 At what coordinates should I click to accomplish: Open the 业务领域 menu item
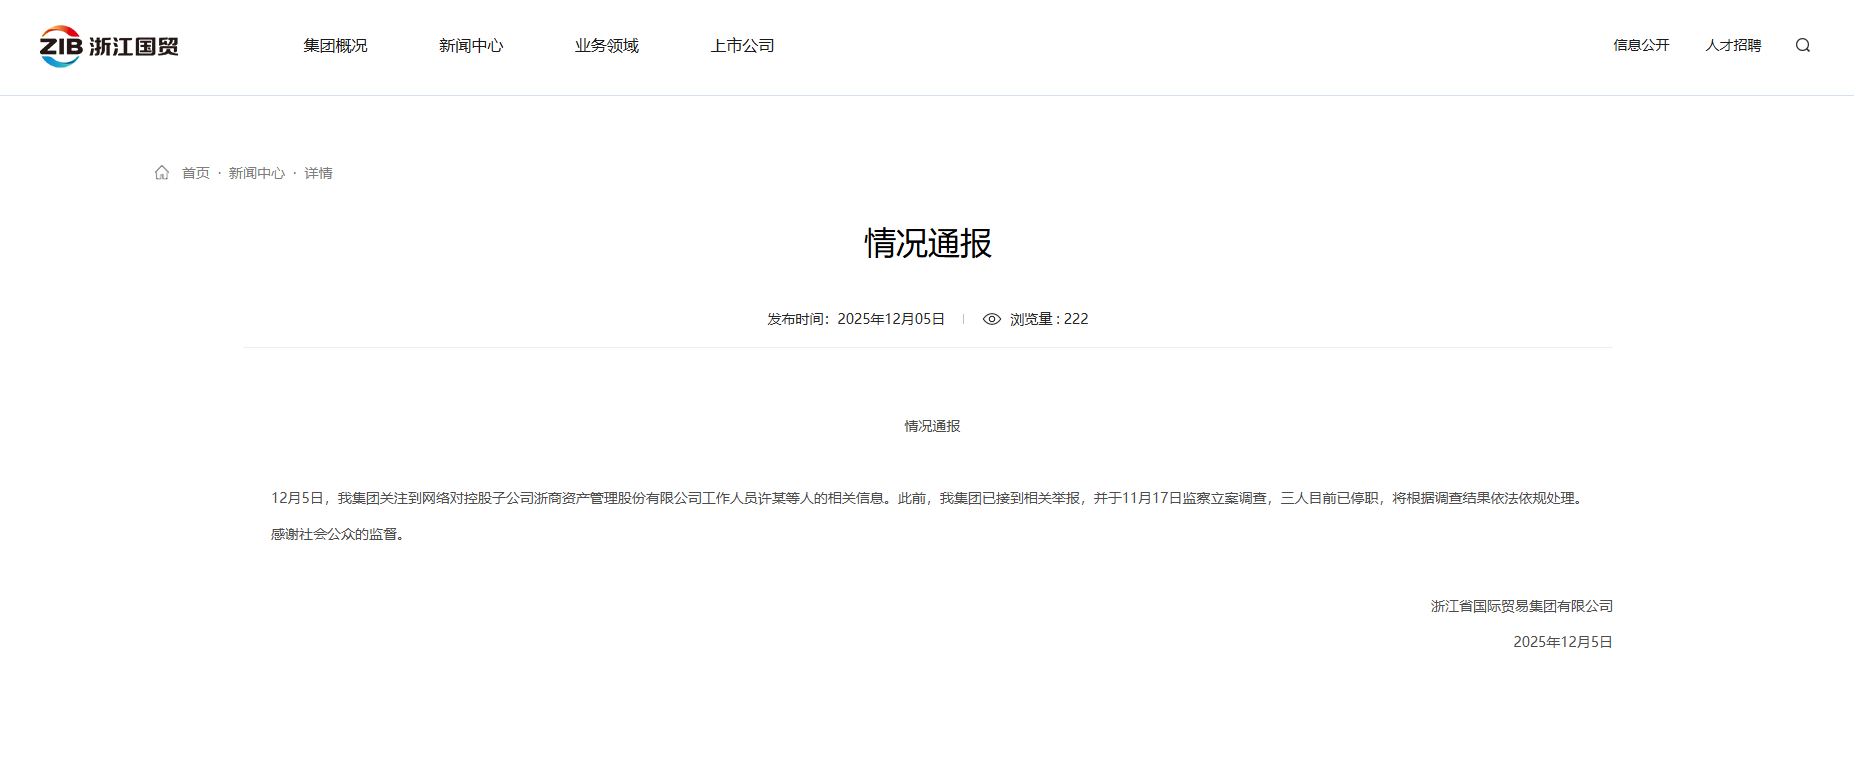tap(606, 46)
